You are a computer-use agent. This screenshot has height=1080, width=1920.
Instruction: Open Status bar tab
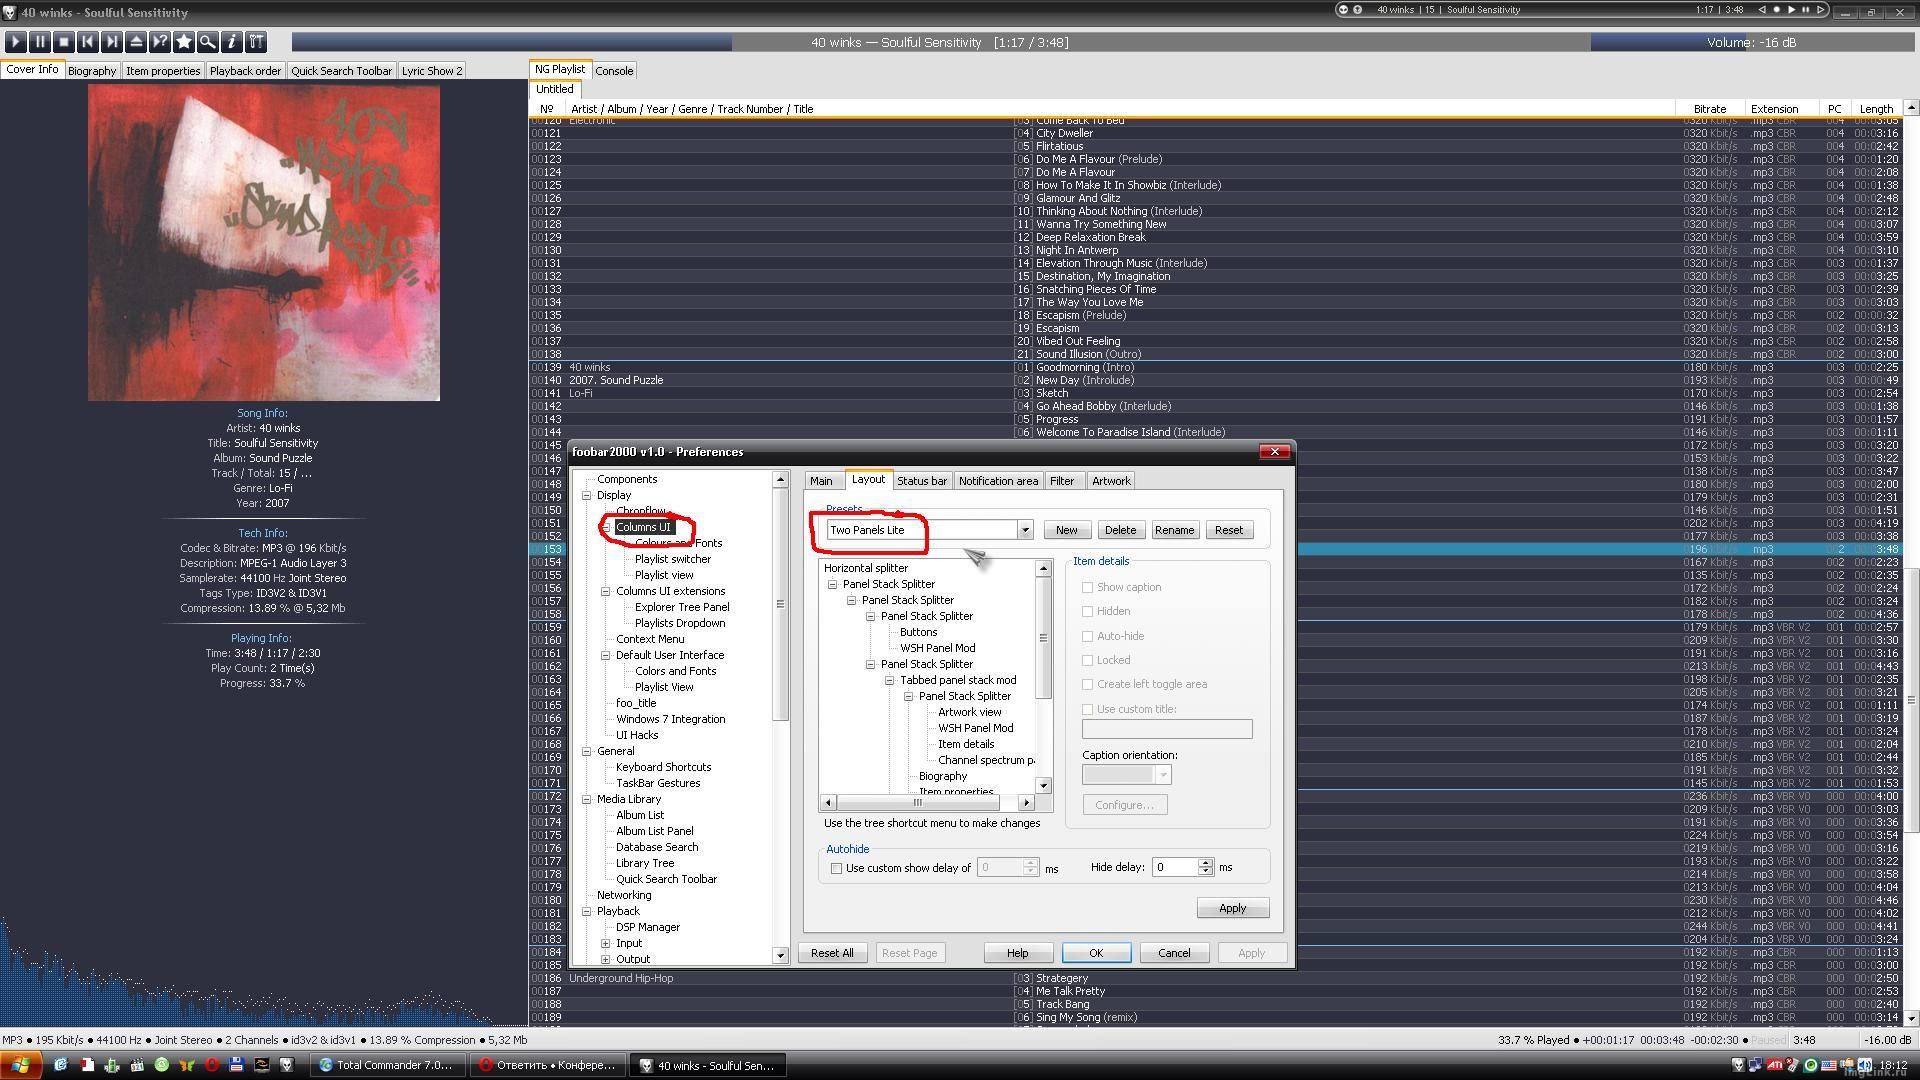(x=921, y=481)
